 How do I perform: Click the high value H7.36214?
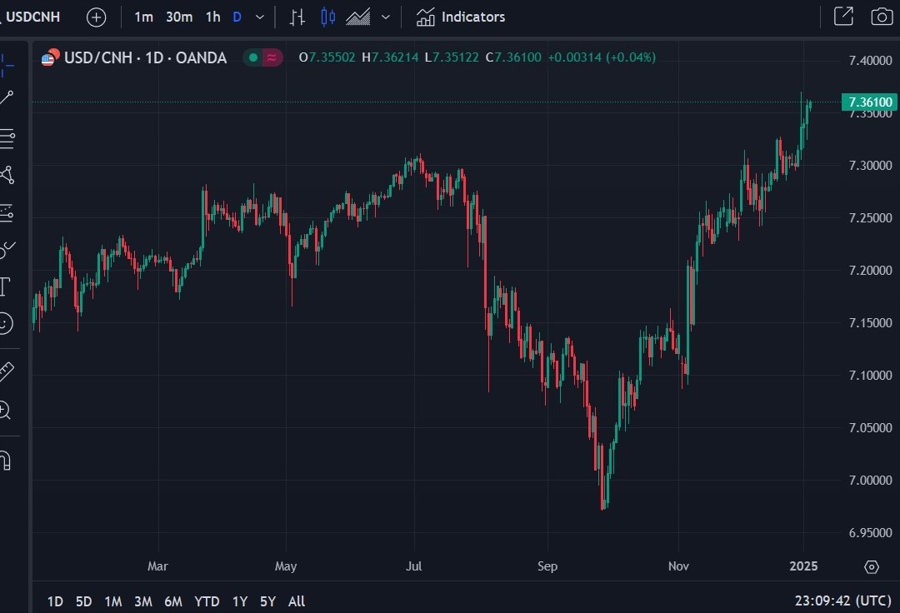pos(390,57)
